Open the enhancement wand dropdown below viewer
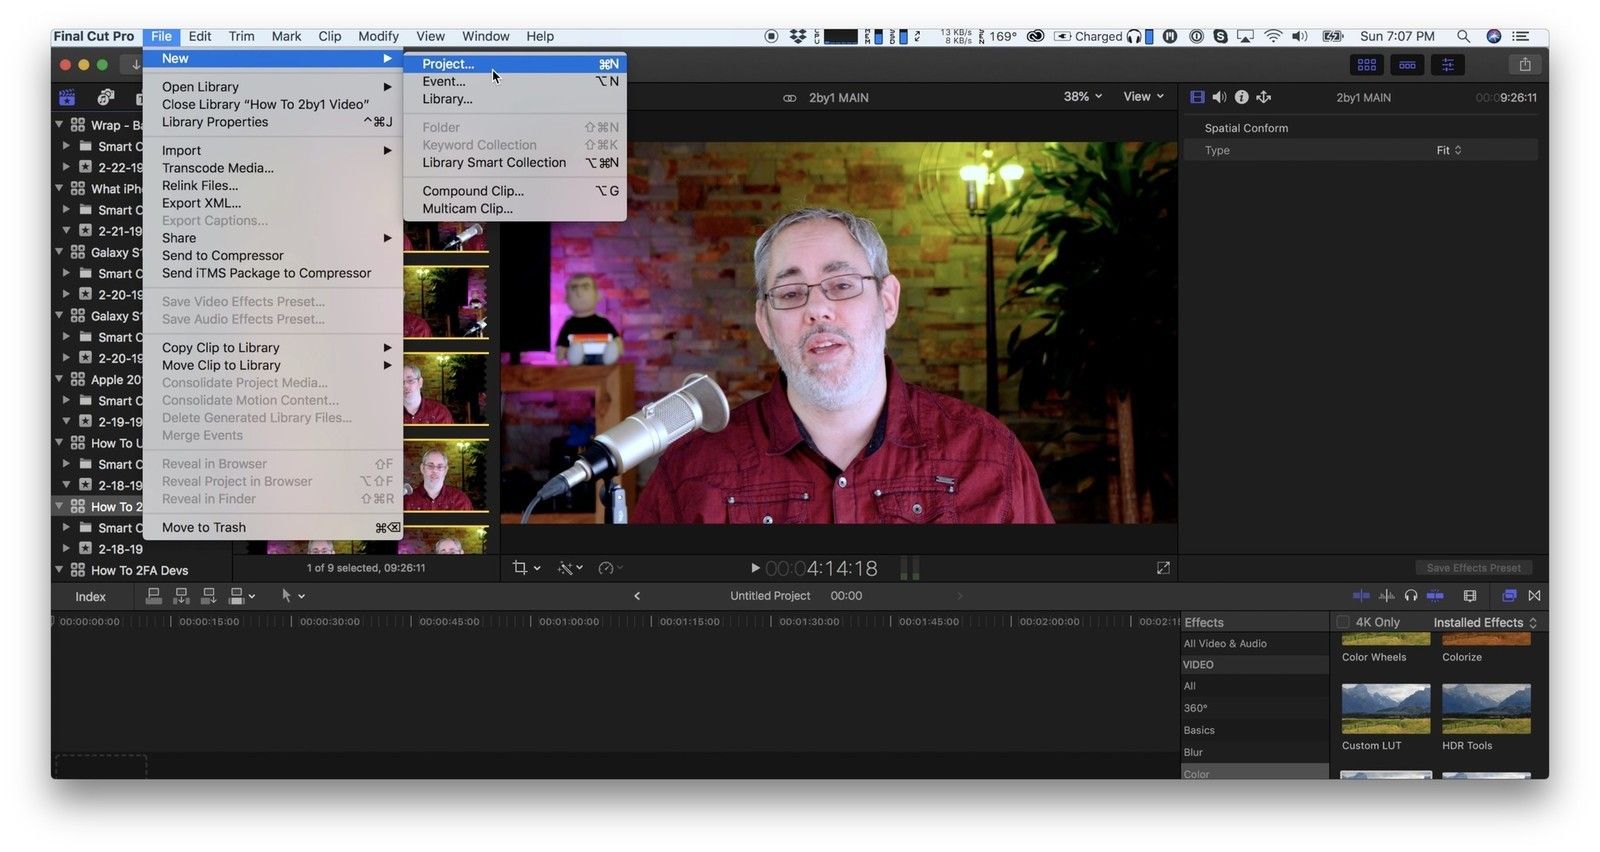Viewport: 1600px width, 852px height. [x=571, y=568]
